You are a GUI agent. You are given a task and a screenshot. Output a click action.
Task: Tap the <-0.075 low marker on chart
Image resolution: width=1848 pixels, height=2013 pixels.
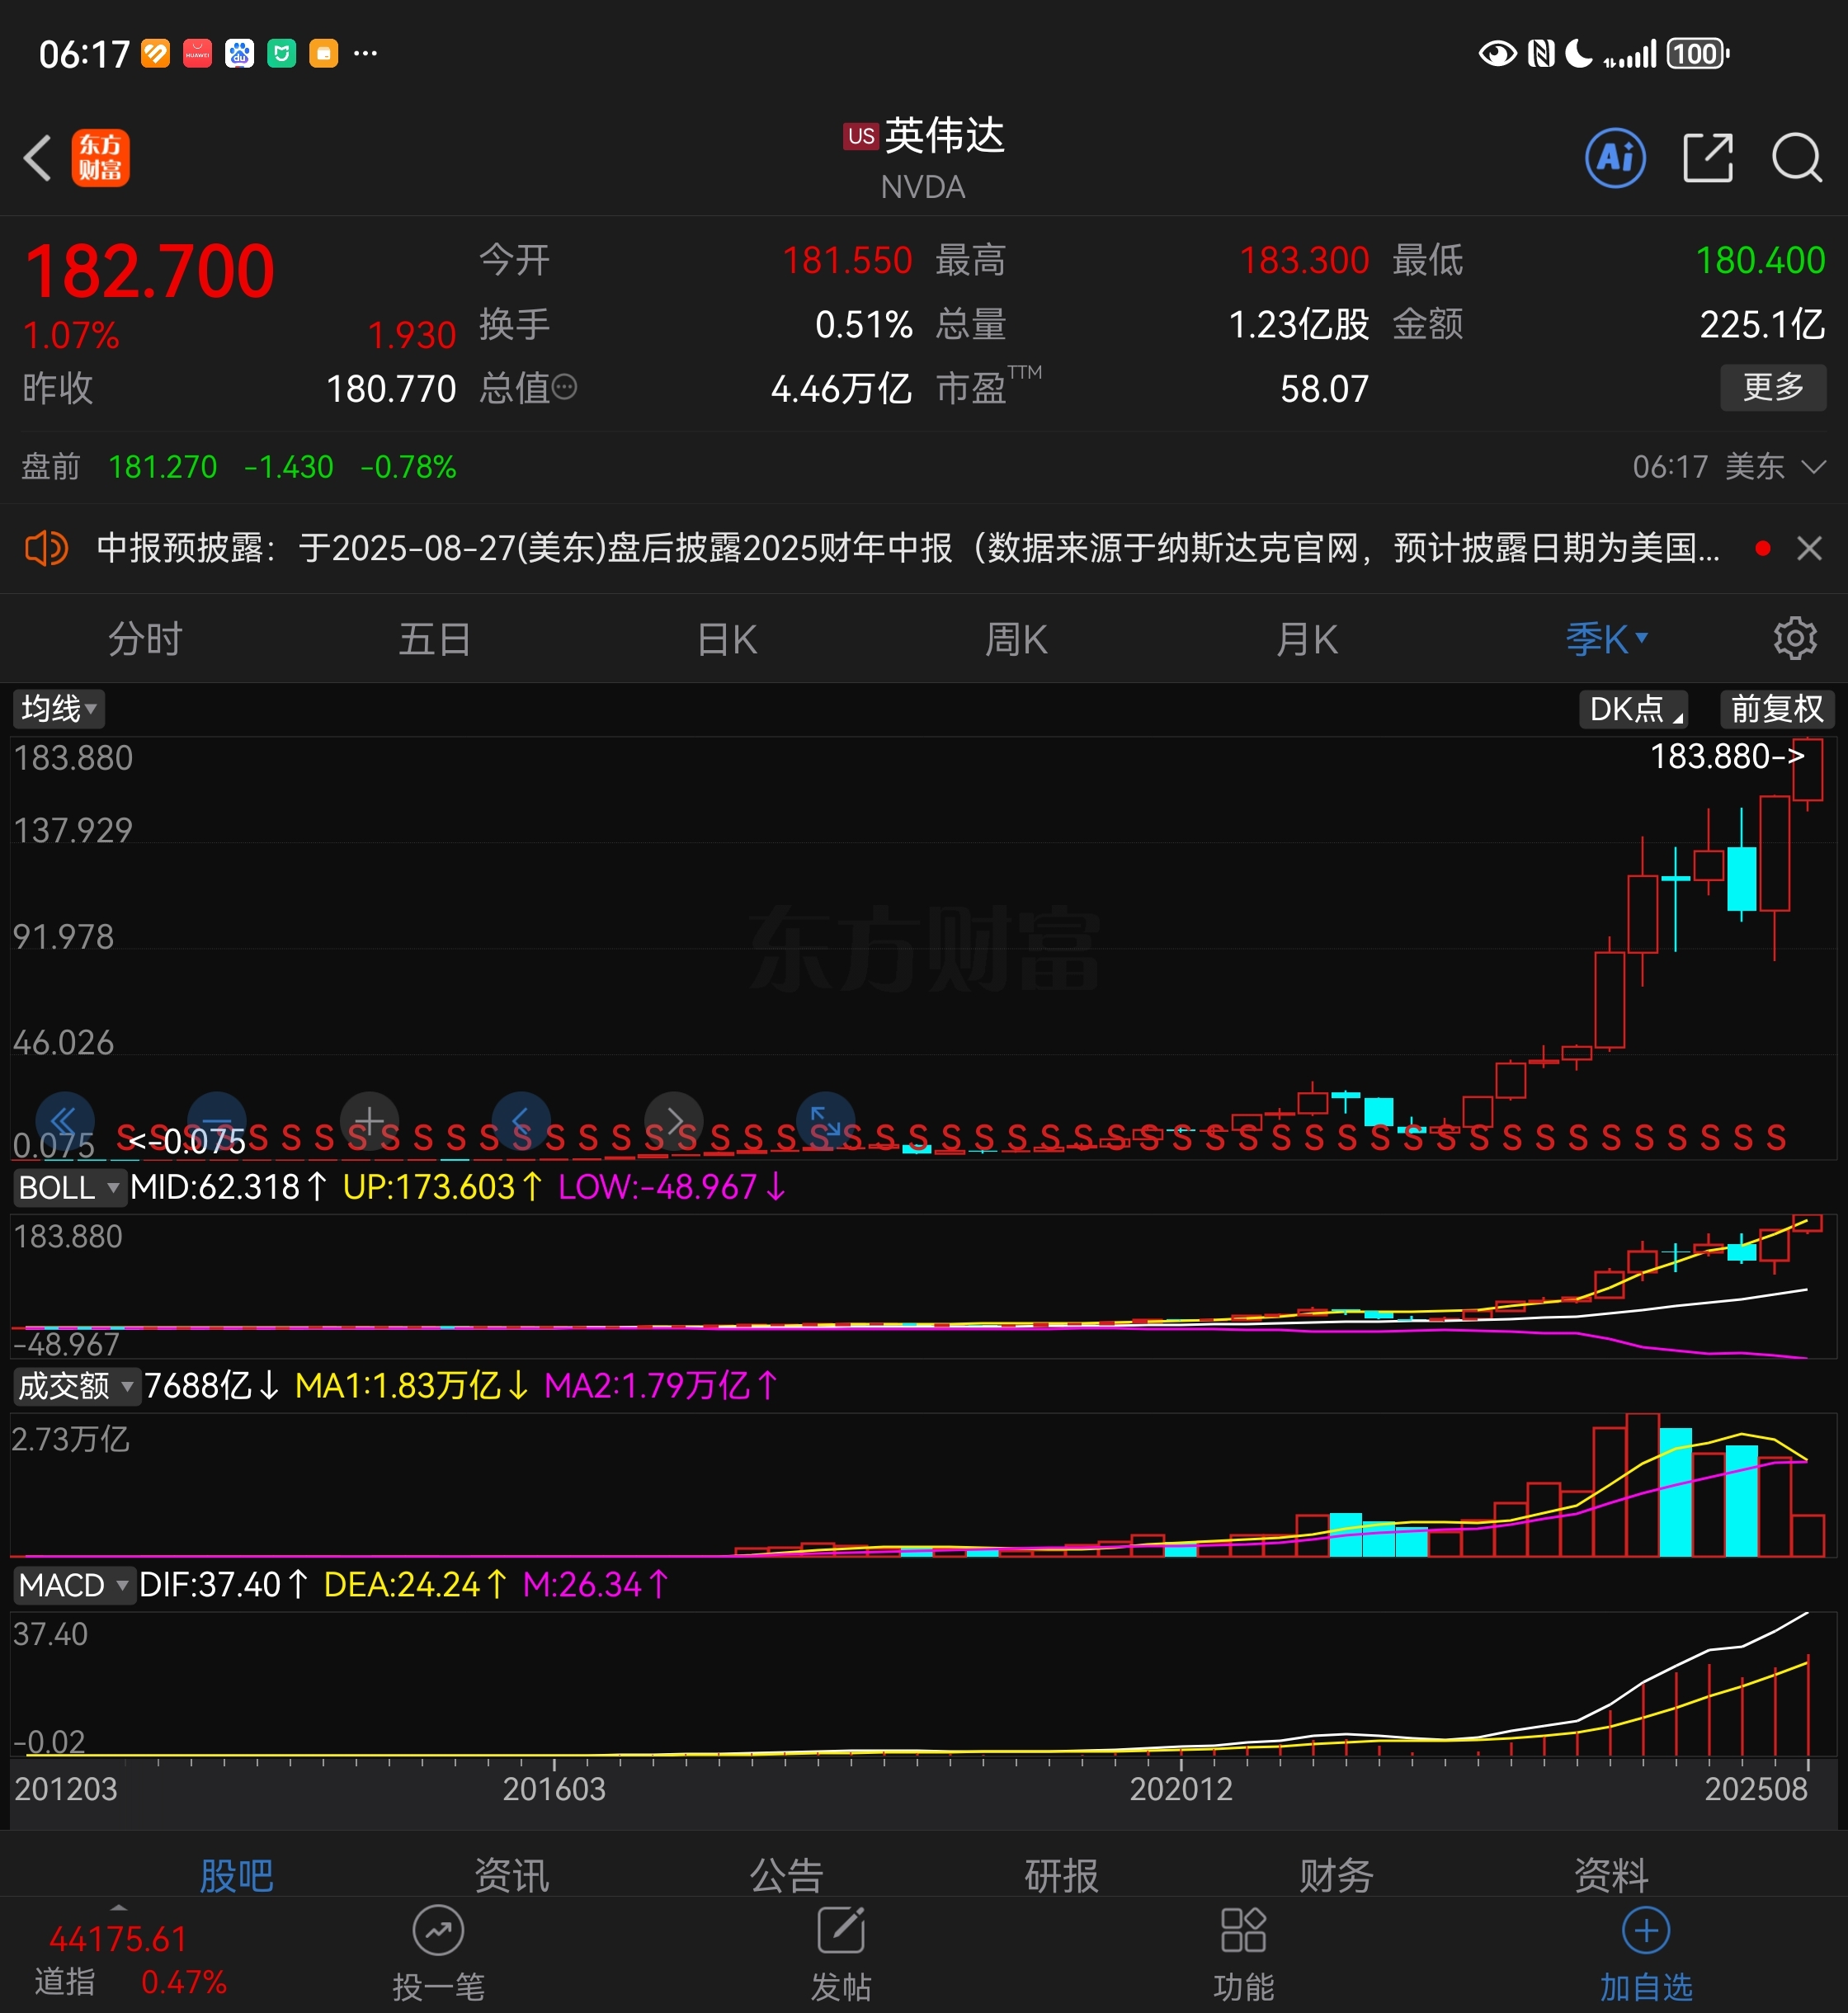point(187,1141)
